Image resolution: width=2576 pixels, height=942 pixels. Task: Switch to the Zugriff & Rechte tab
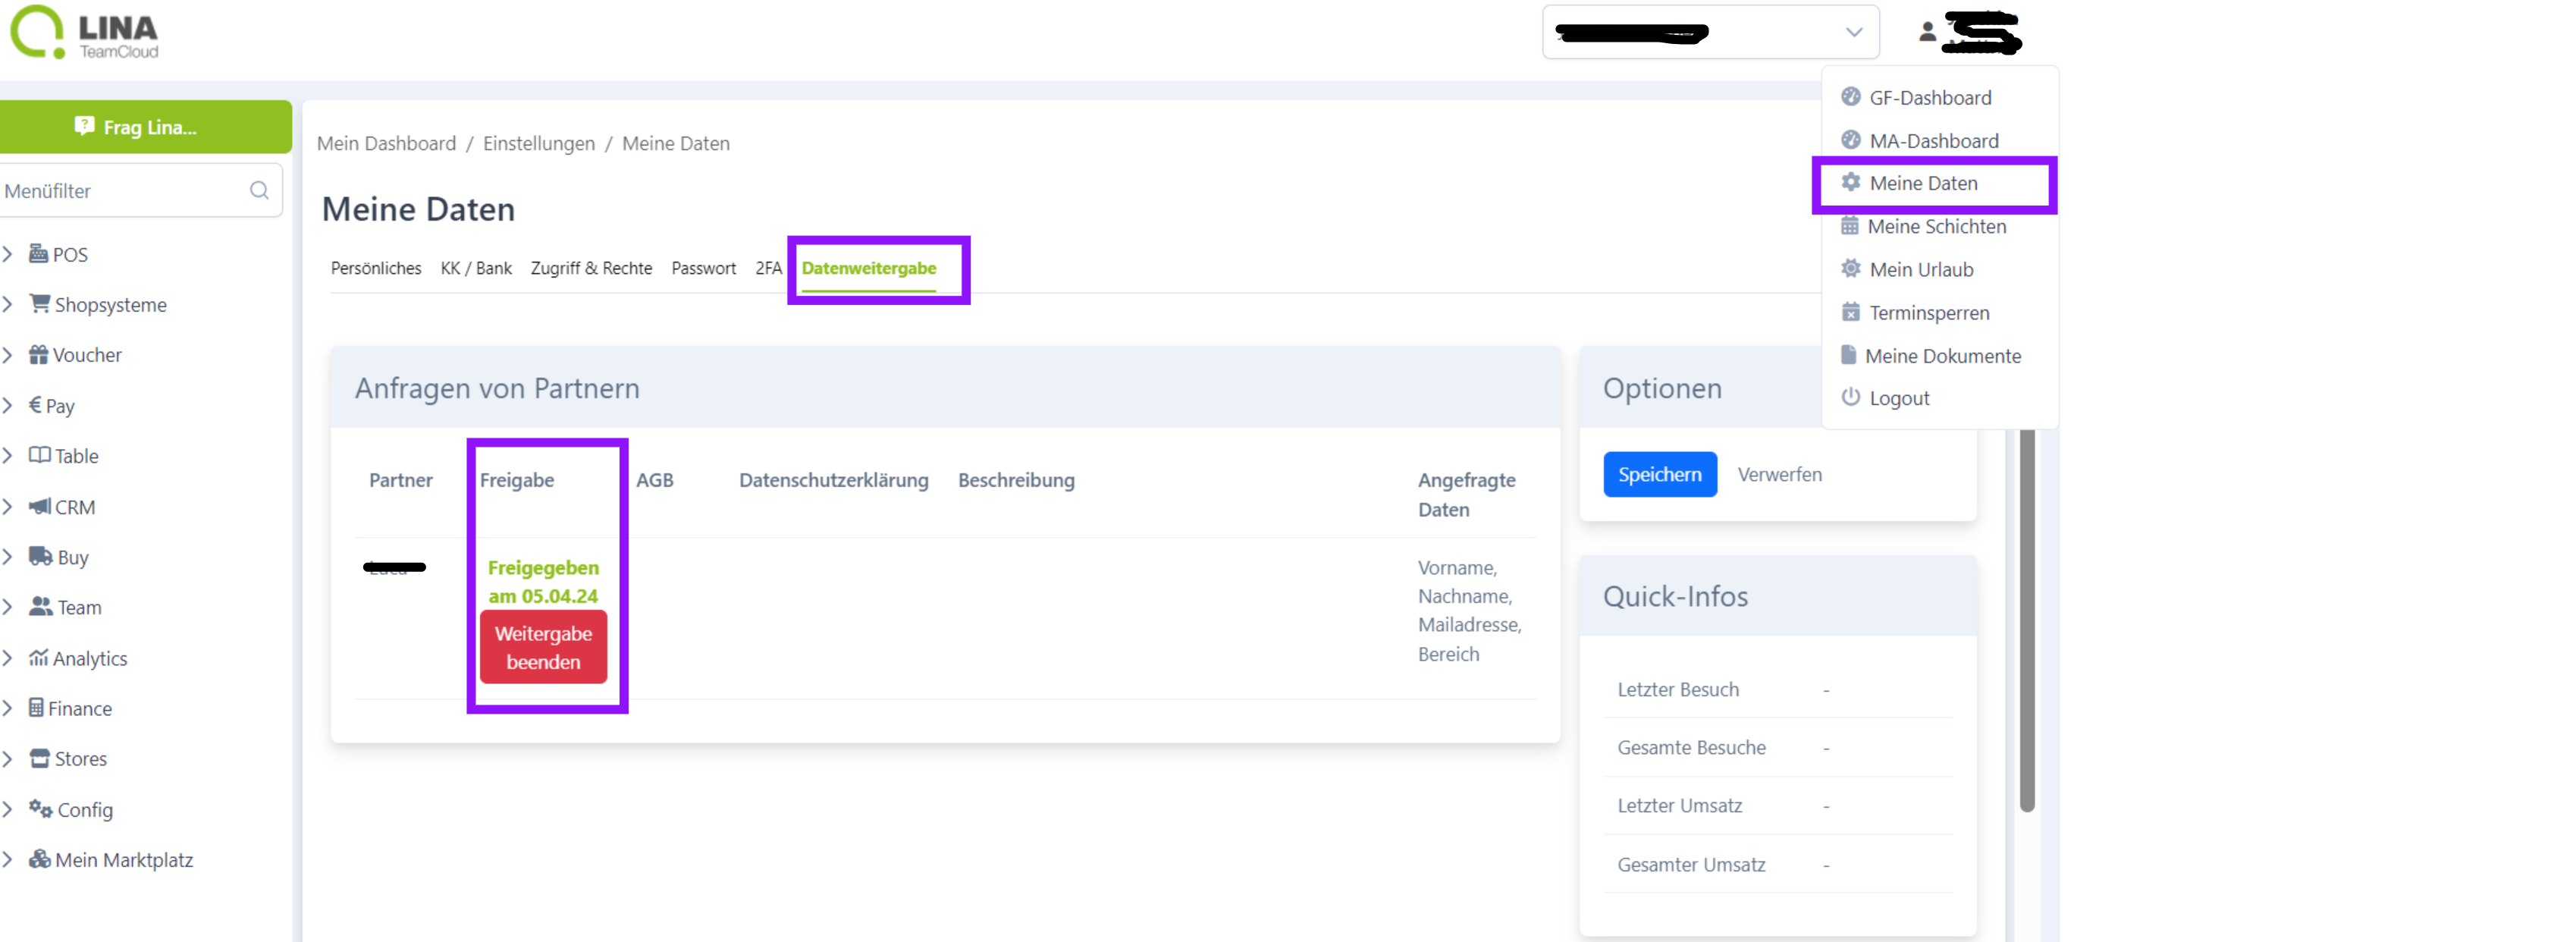(x=591, y=268)
